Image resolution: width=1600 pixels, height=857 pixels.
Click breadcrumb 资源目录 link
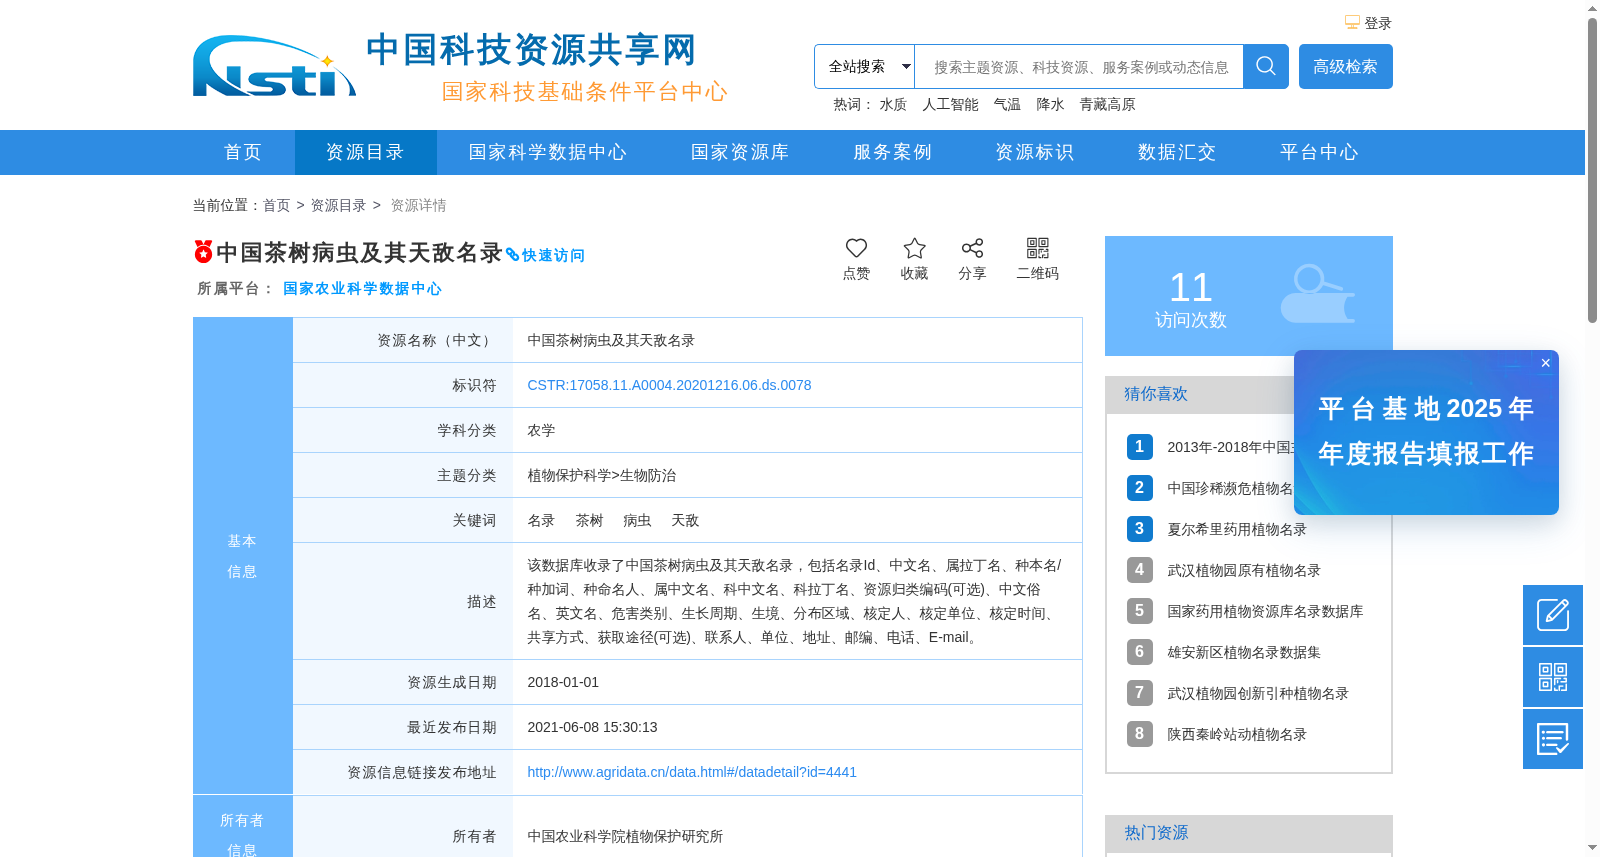click(x=338, y=205)
